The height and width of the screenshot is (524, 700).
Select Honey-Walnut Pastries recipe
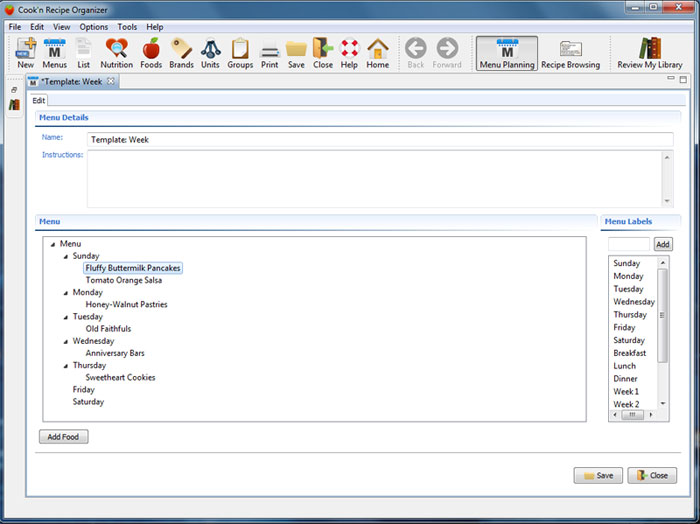[x=126, y=304]
